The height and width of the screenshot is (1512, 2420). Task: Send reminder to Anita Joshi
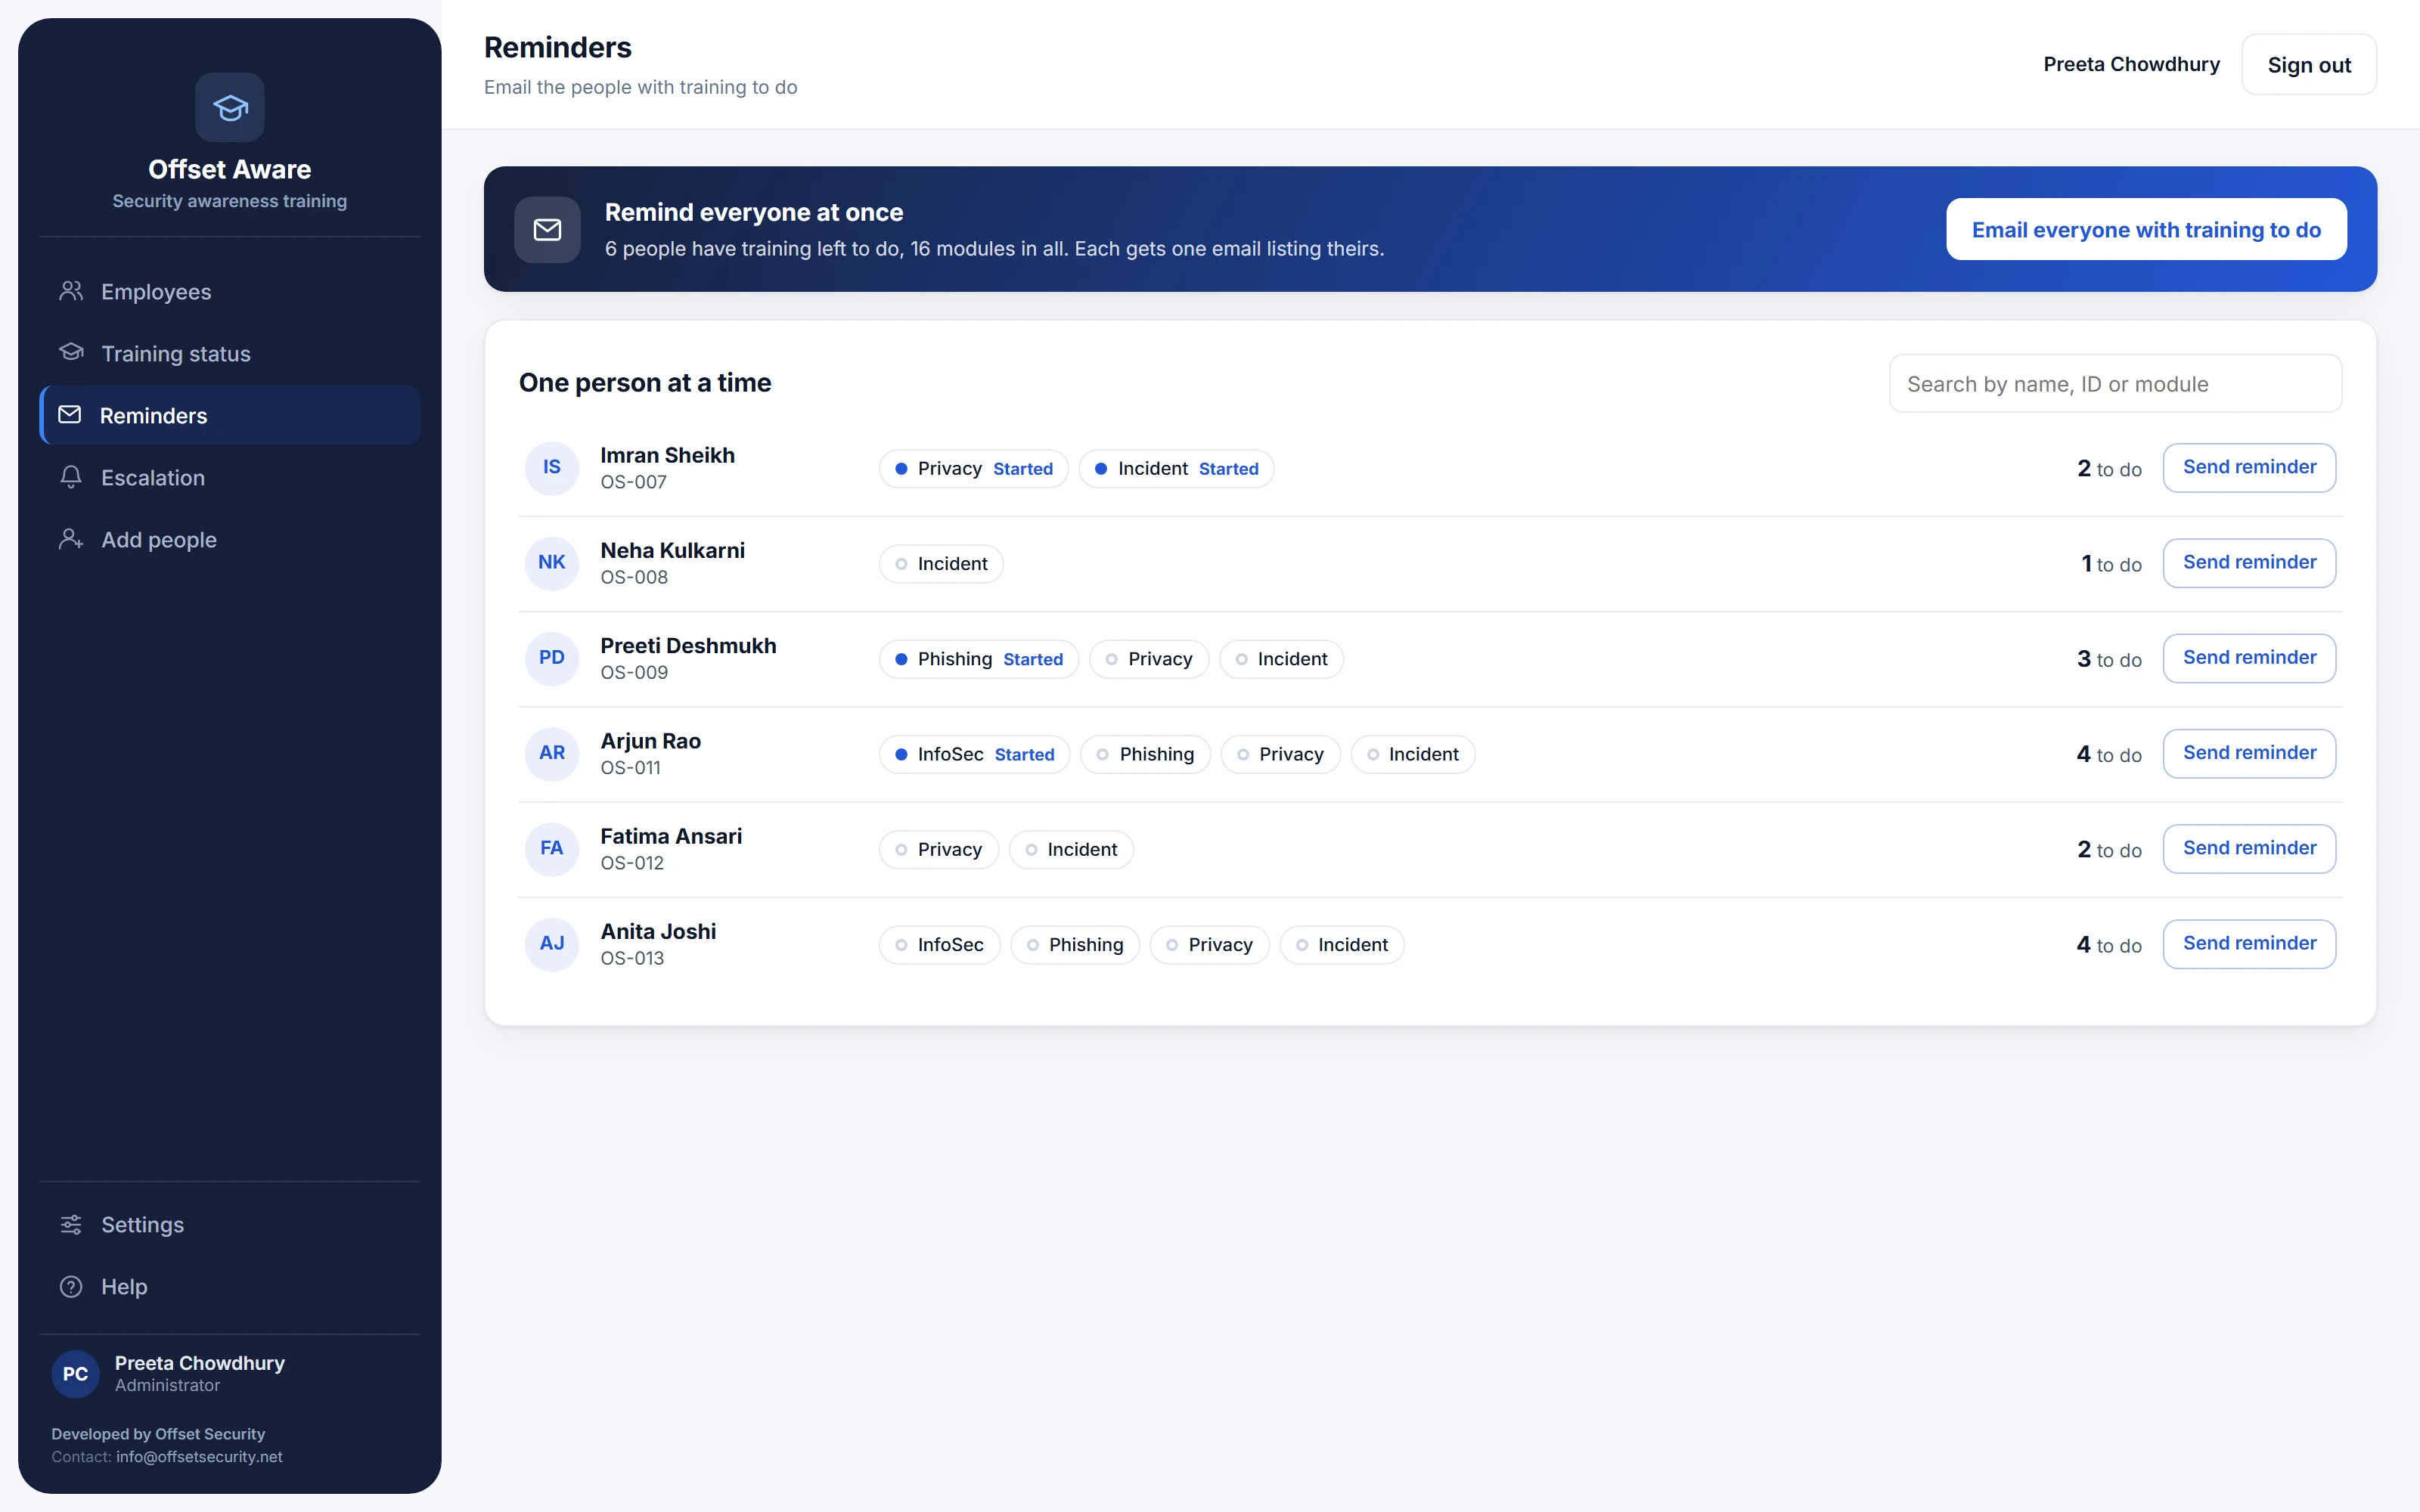(2249, 943)
